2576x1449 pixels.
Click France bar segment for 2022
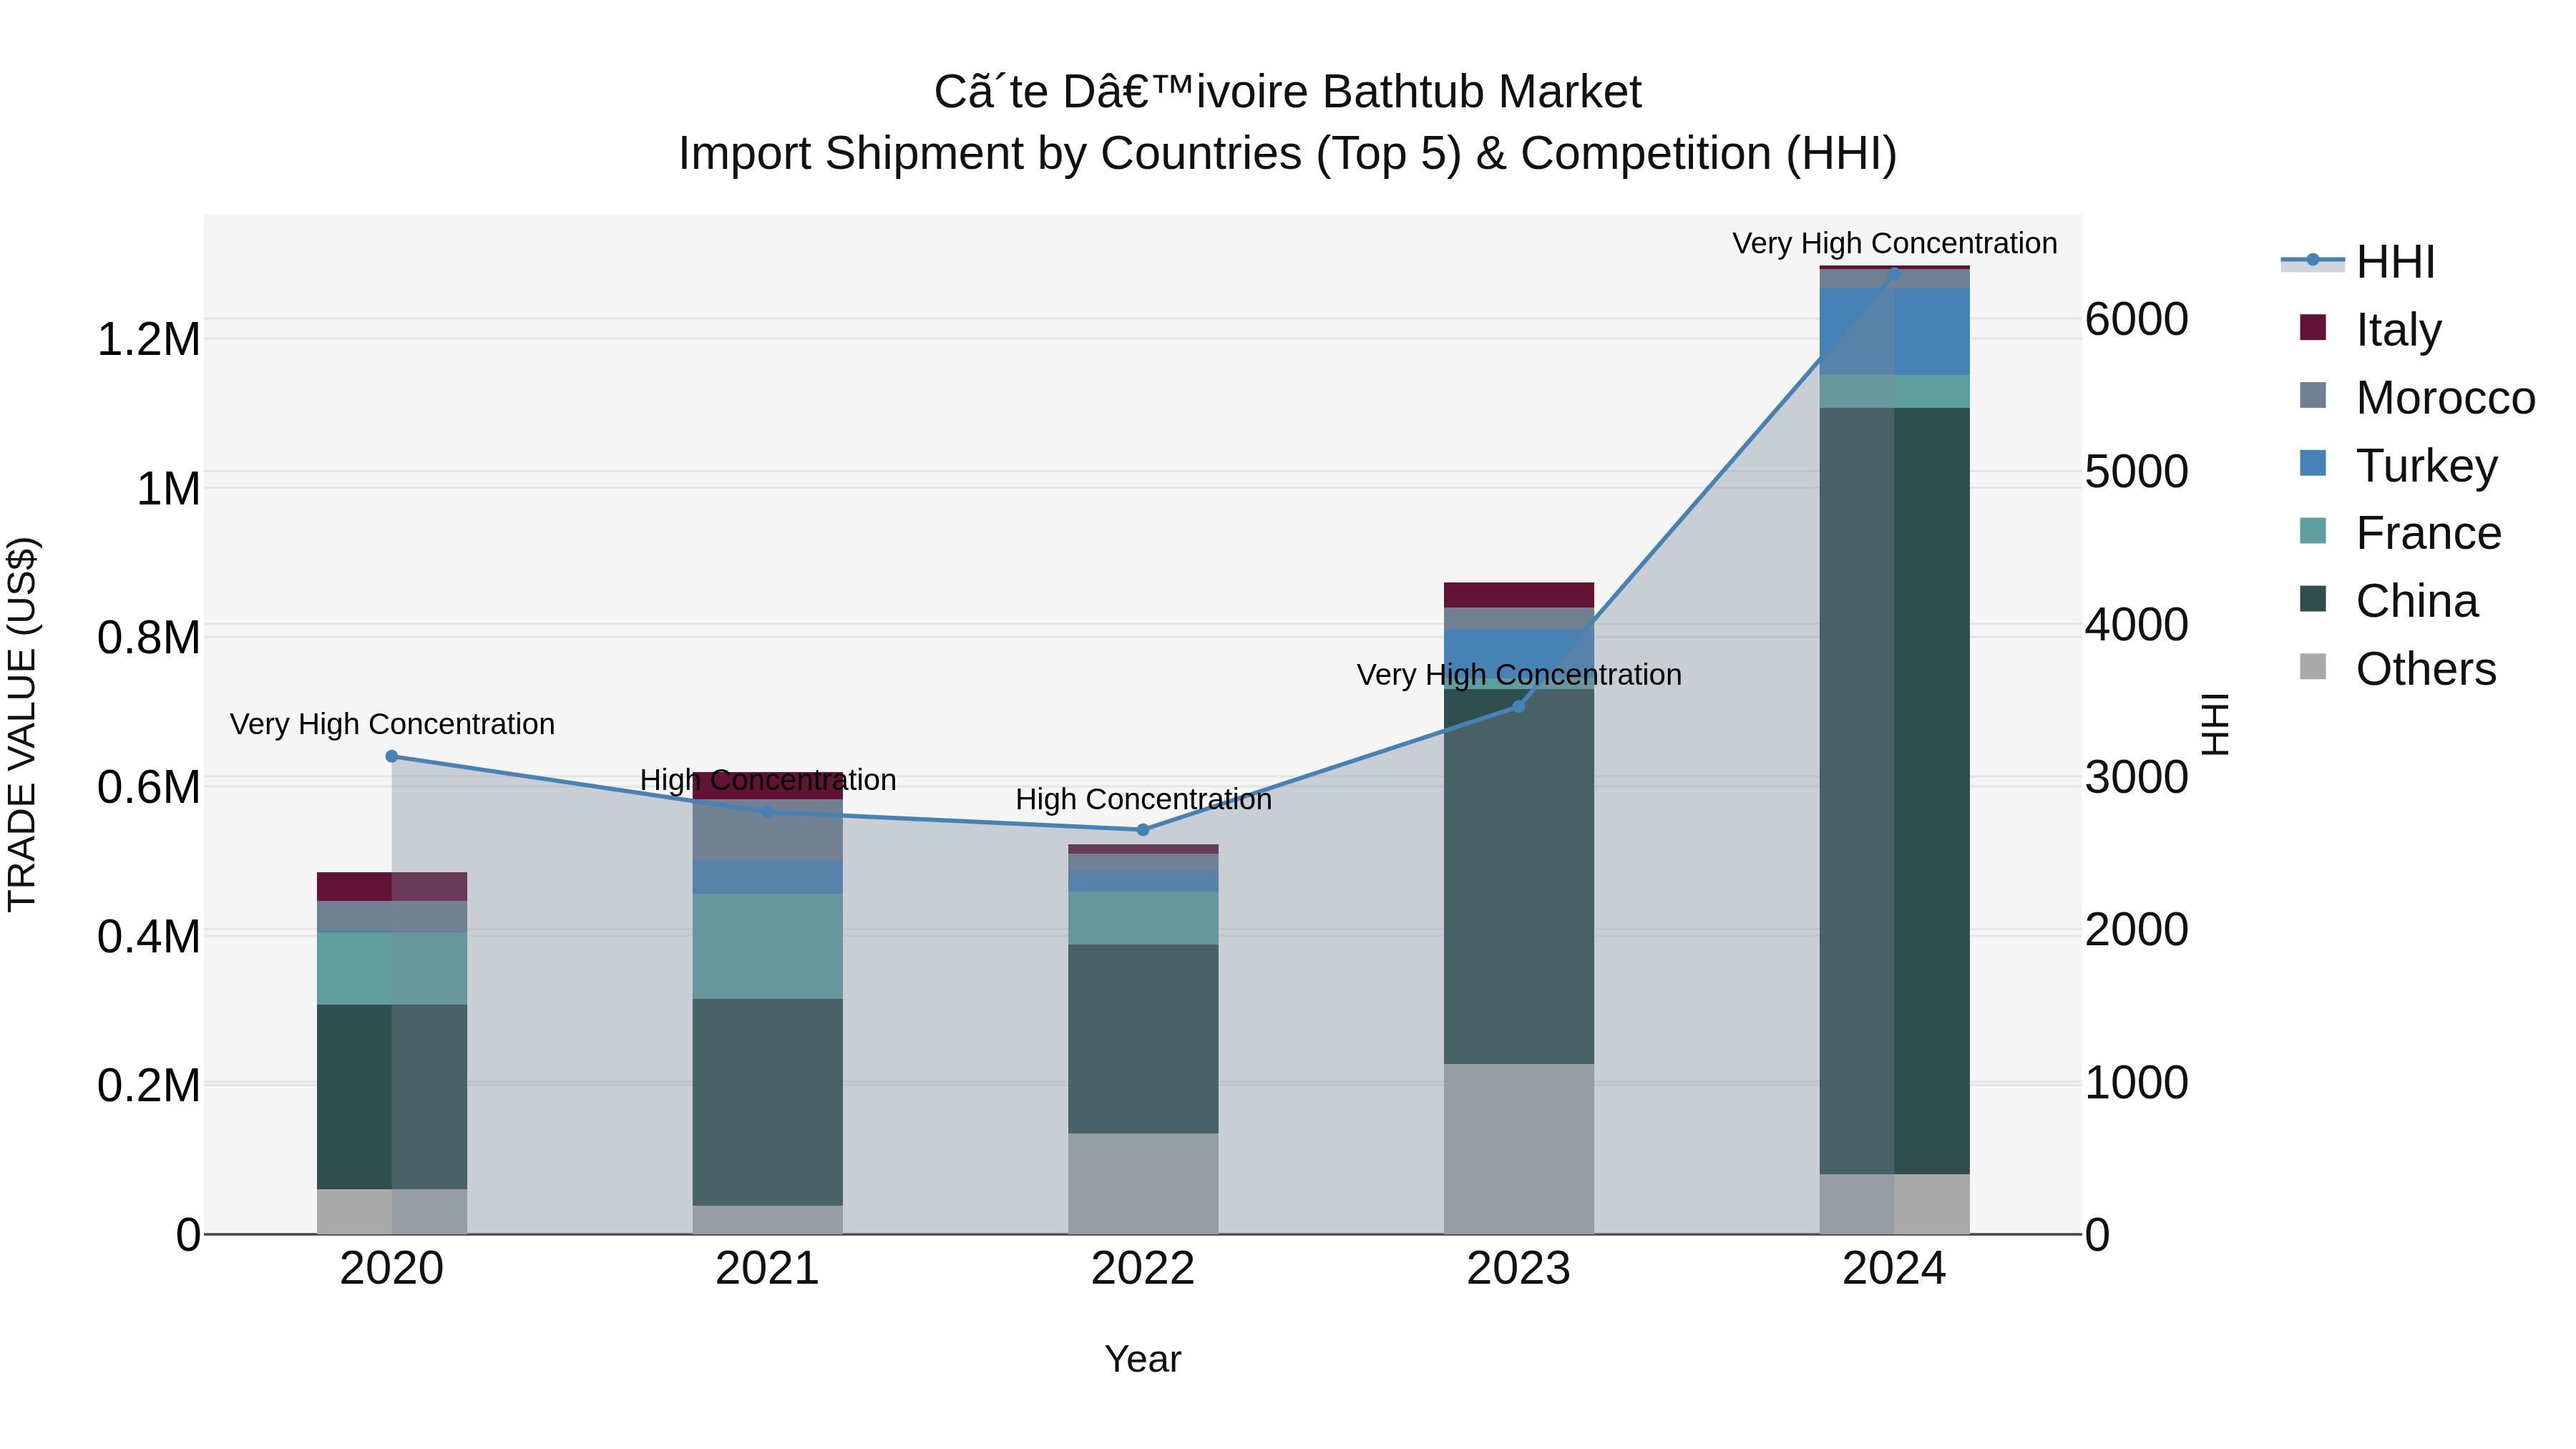click(x=1143, y=919)
